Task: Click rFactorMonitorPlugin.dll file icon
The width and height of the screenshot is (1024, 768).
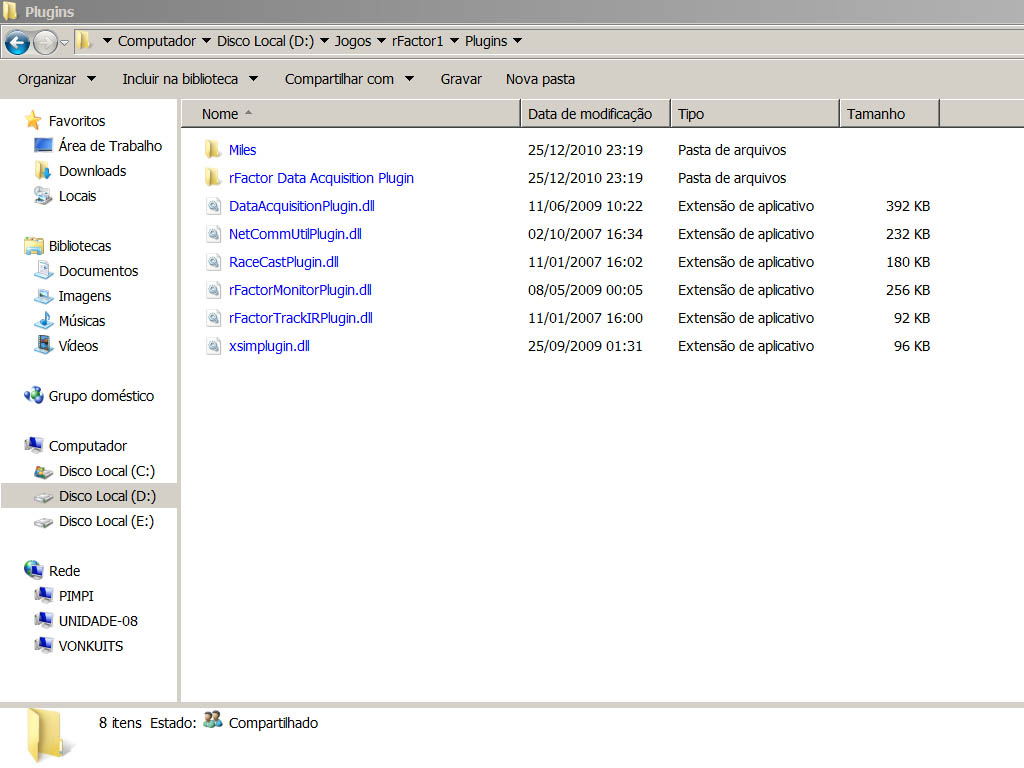Action: [213, 291]
